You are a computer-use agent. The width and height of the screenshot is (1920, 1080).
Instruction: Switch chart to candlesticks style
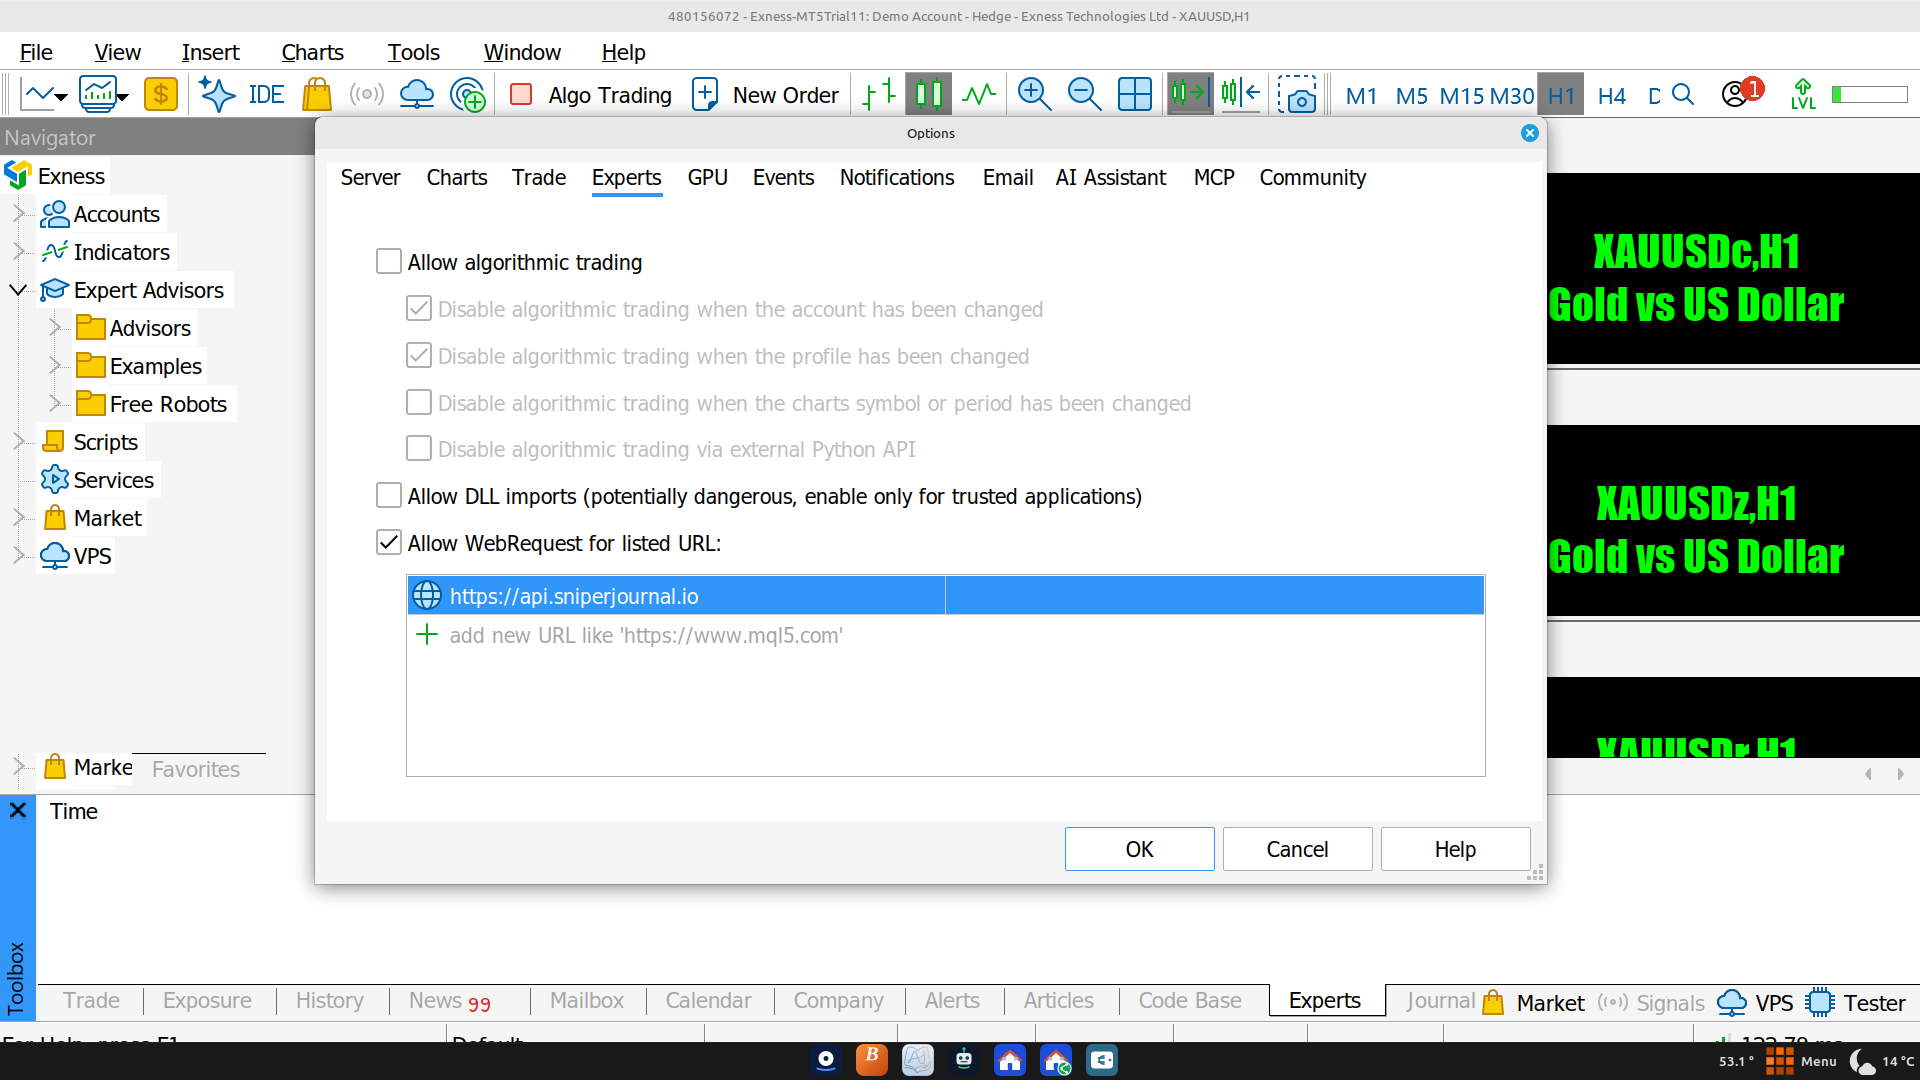coord(928,95)
